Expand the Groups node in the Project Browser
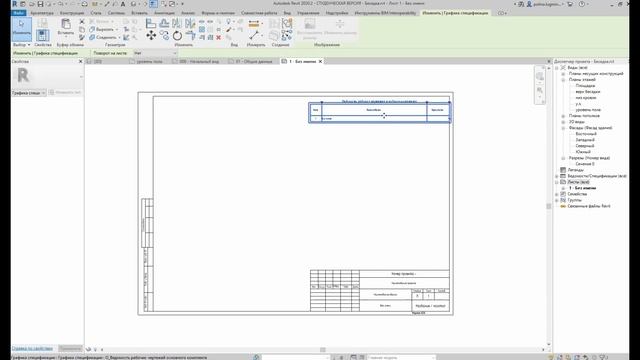 point(557,200)
